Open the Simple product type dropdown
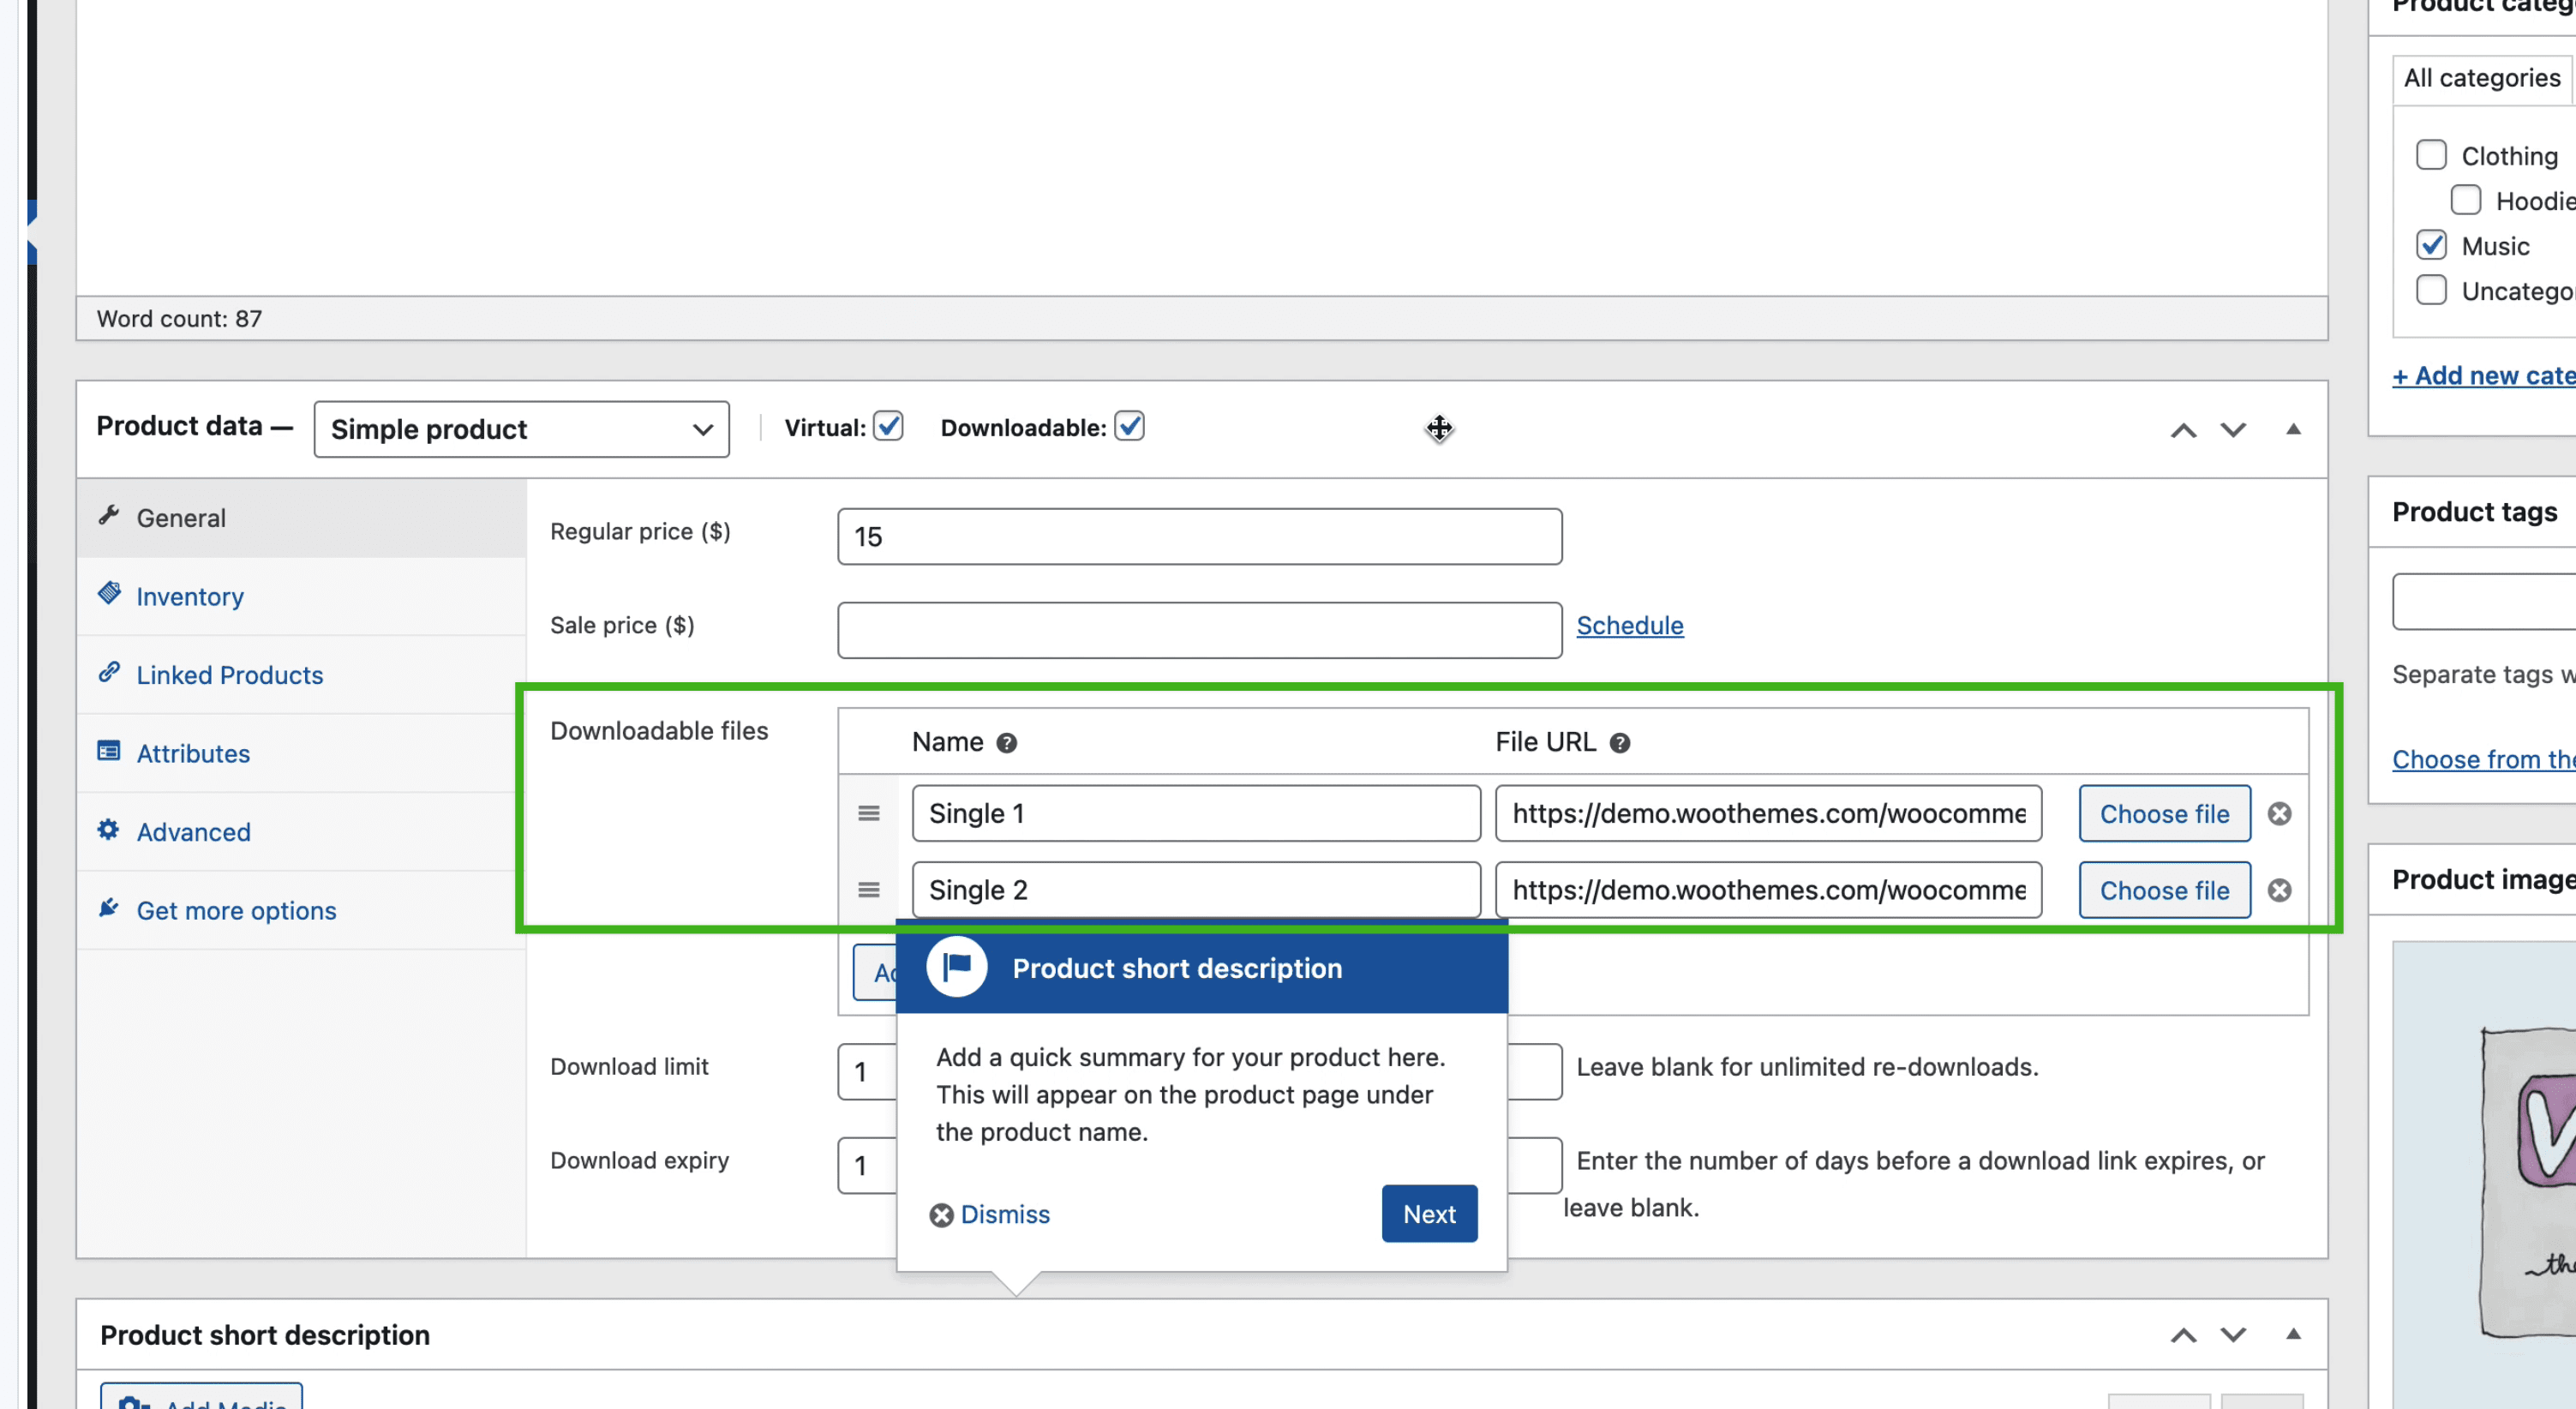This screenshot has height=1409, width=2576. (520, 429)
